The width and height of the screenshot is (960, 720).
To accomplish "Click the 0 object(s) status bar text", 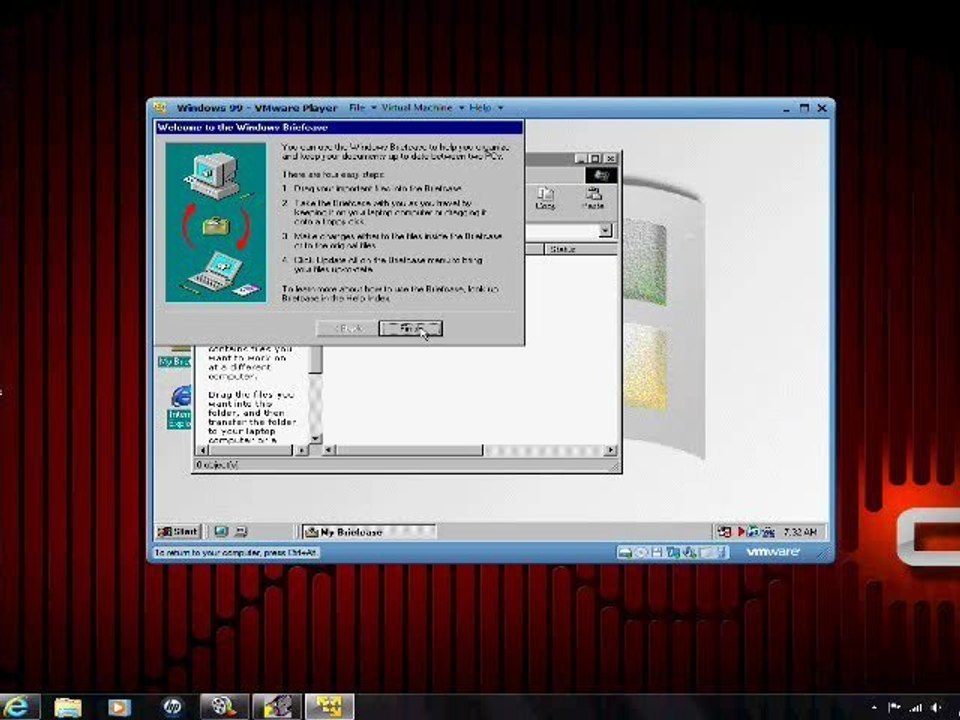I will (x=217, y=465).
